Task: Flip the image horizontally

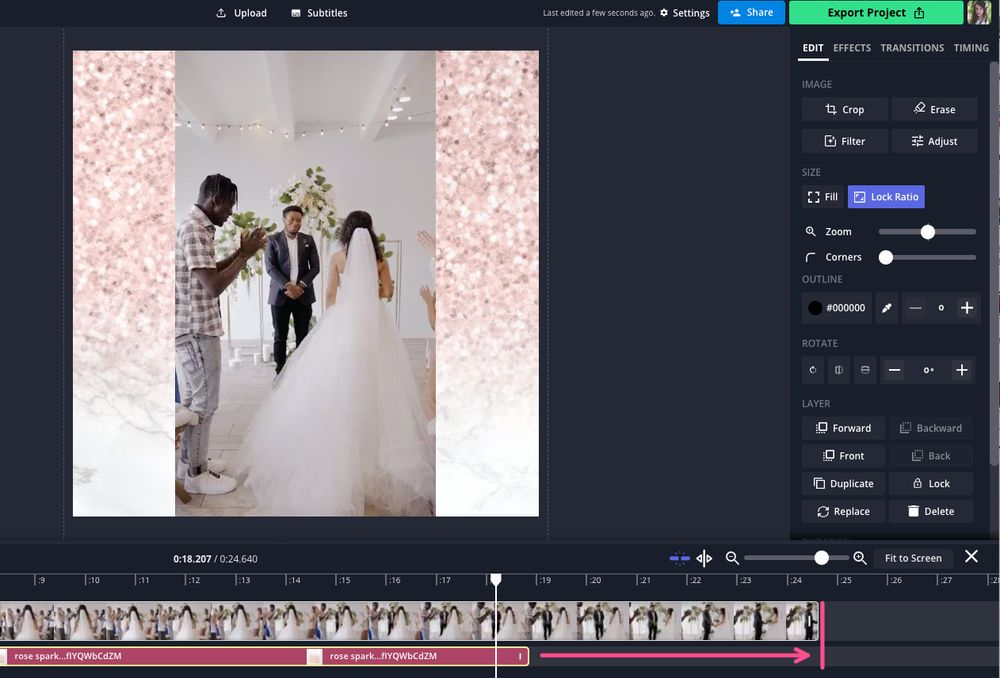Action: (x=839, y=370)
